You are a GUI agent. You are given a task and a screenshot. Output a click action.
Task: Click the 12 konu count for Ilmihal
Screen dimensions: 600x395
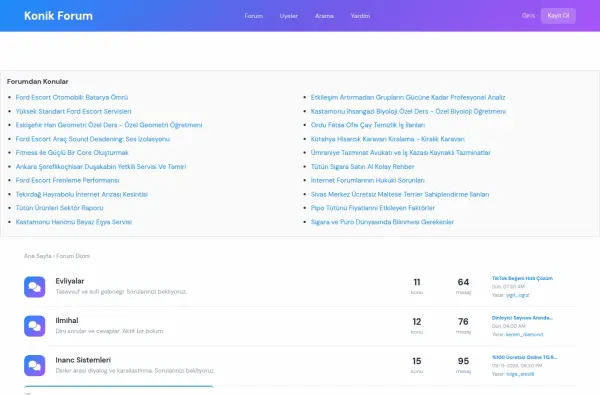[x=417, y=322]
